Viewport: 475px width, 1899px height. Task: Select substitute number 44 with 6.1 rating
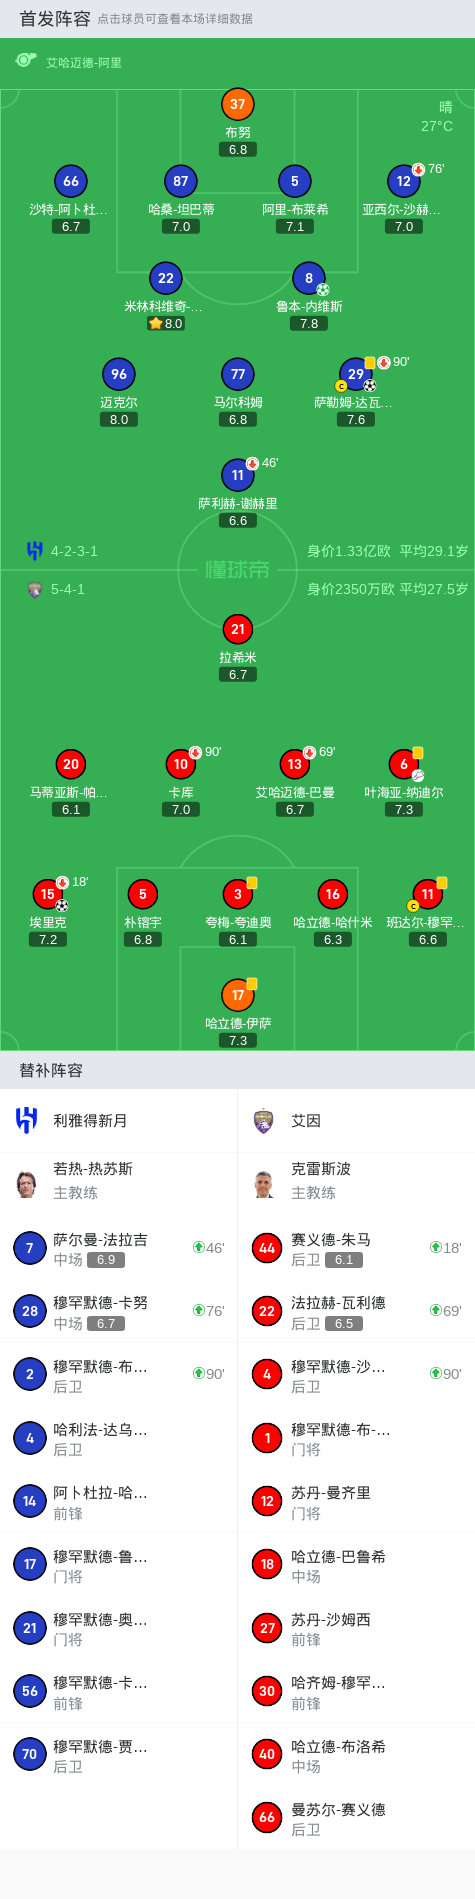(356, 1248)
